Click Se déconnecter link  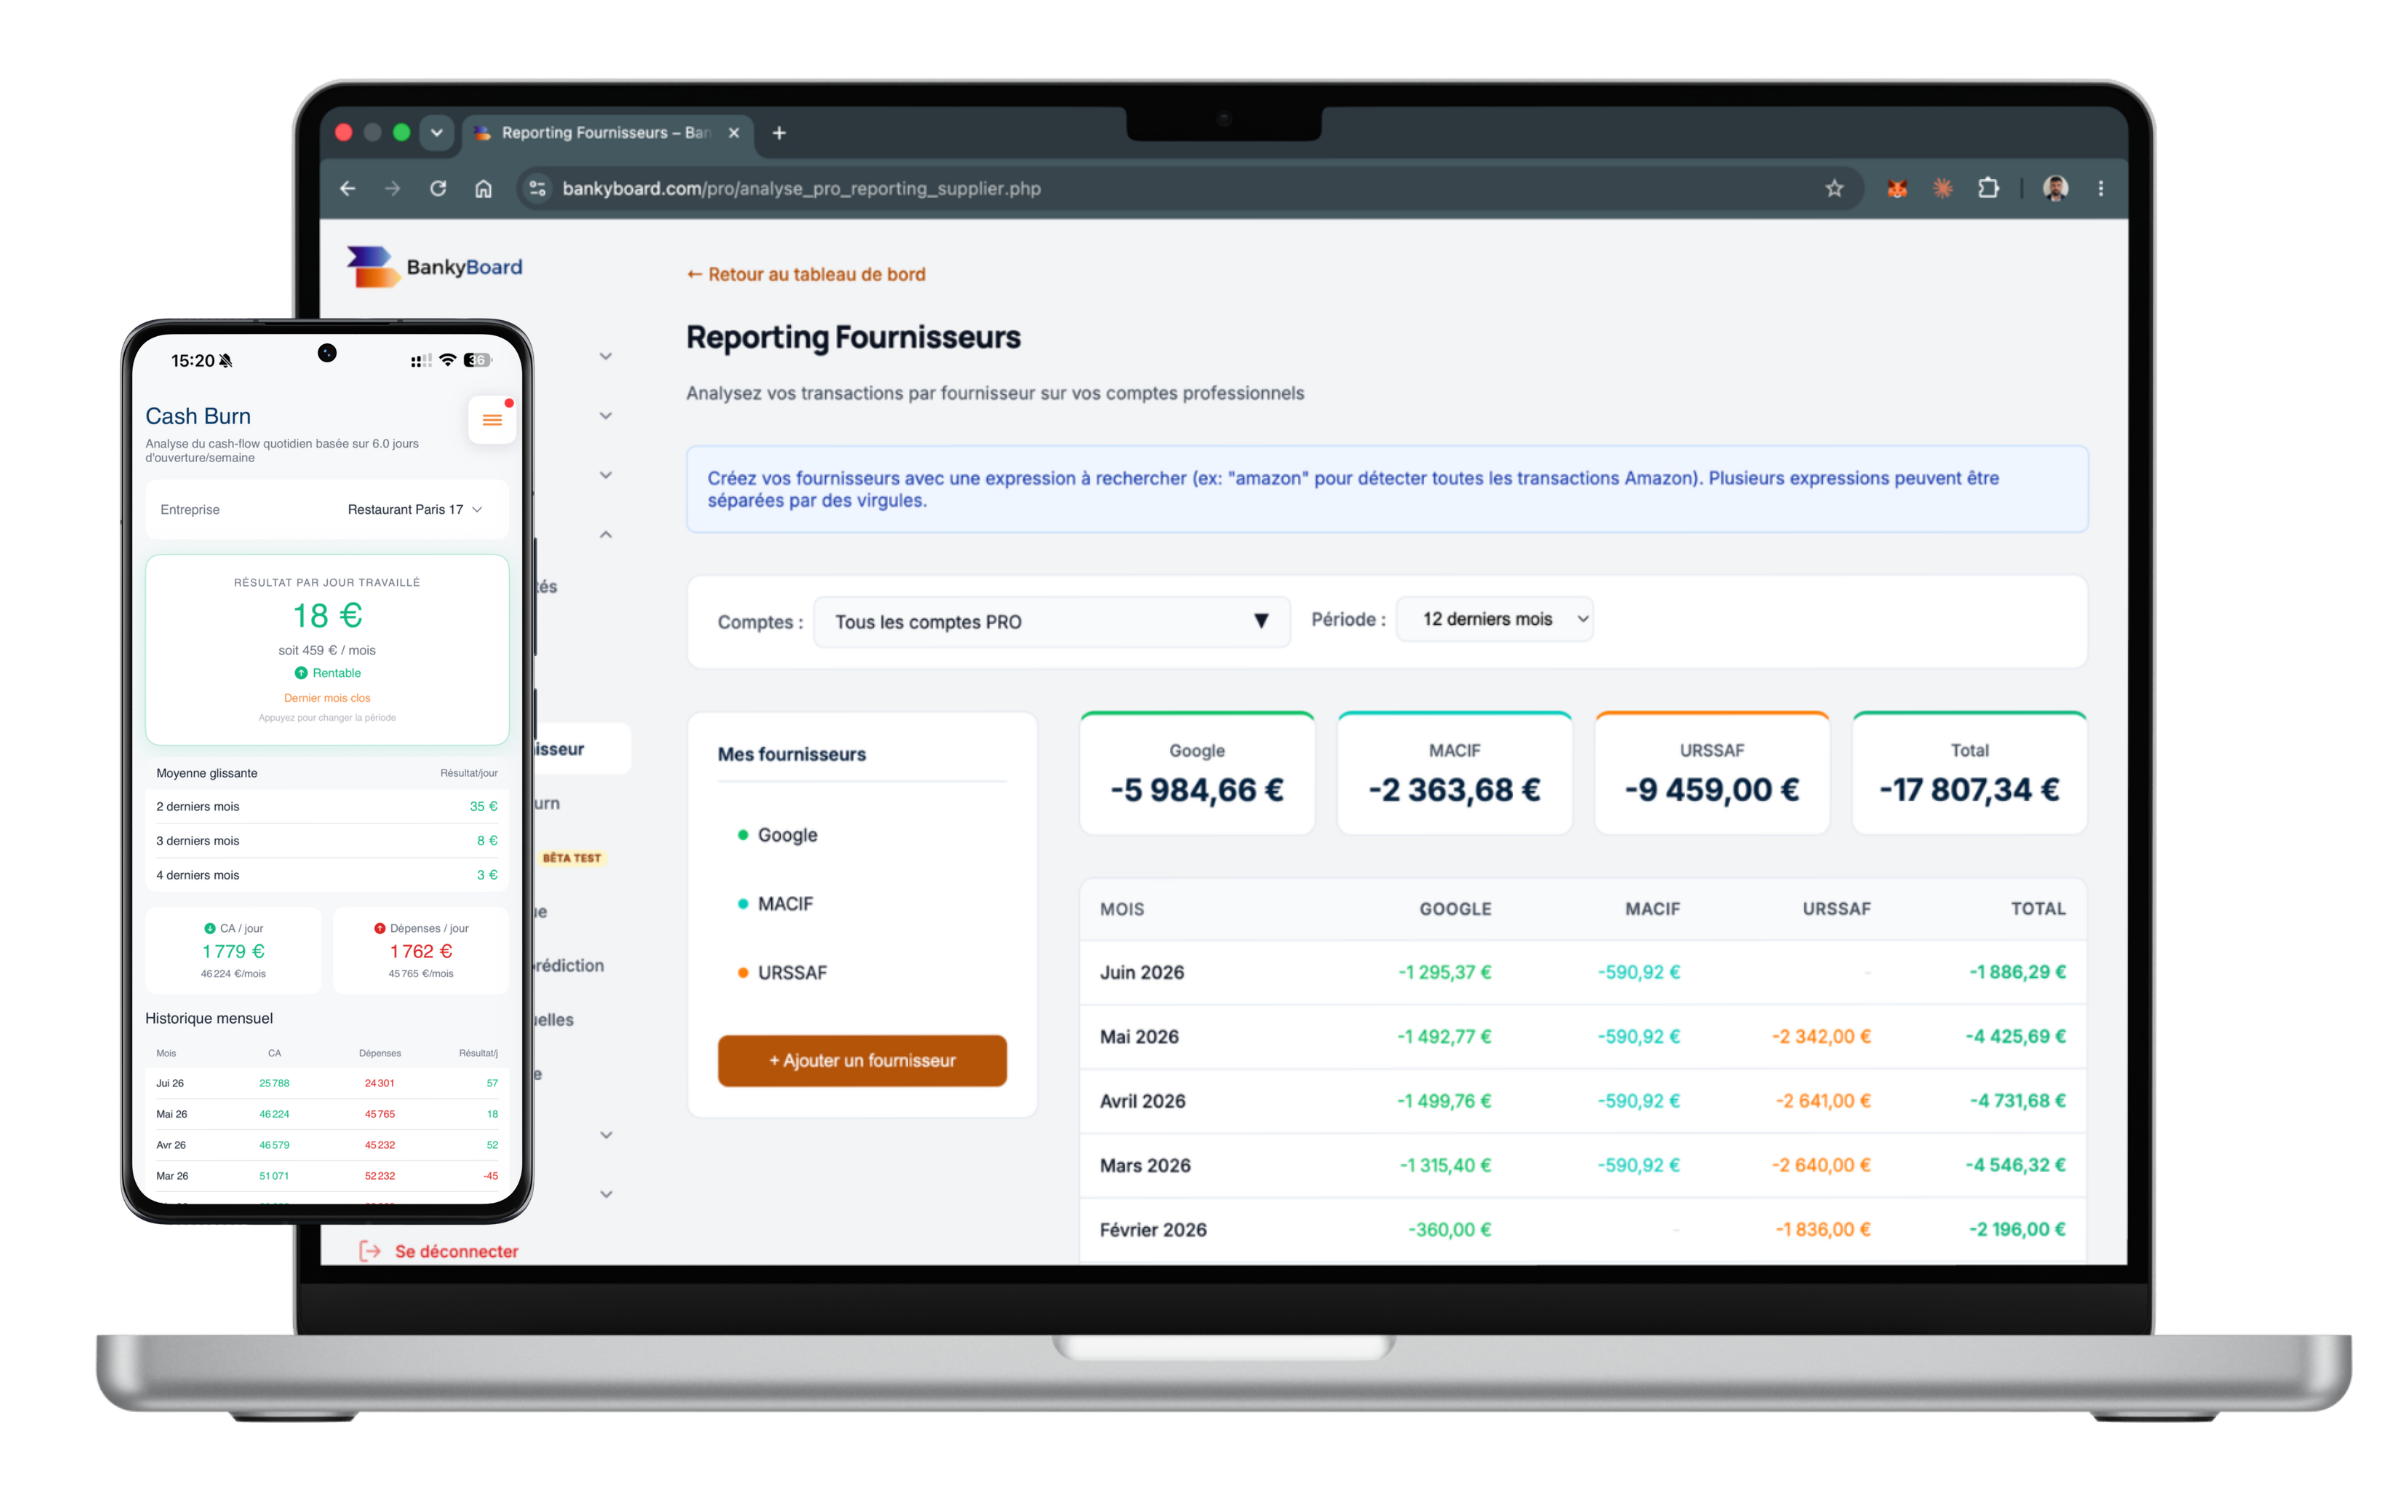[456, 1251]
